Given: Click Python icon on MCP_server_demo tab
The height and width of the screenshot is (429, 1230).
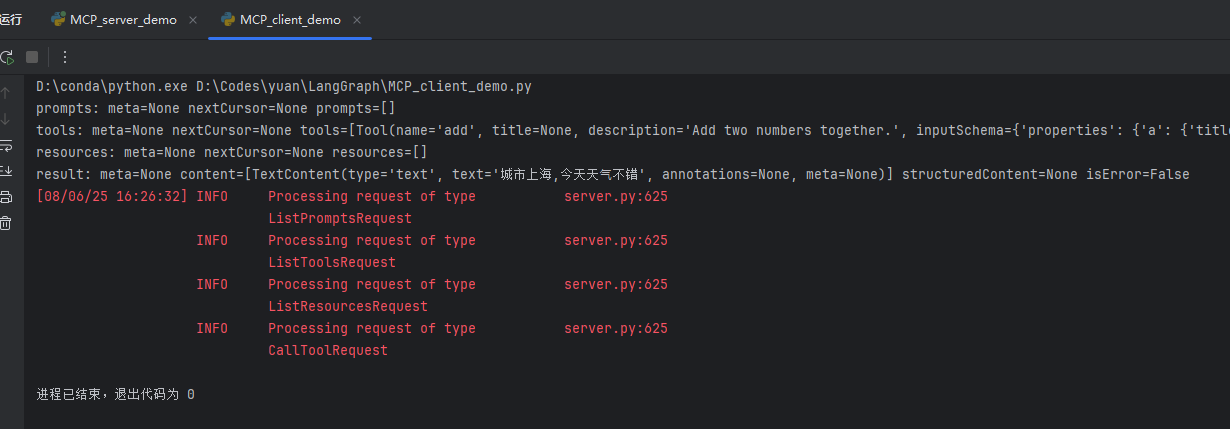Looking at the screenshot, I should click(x=58, y=20).
